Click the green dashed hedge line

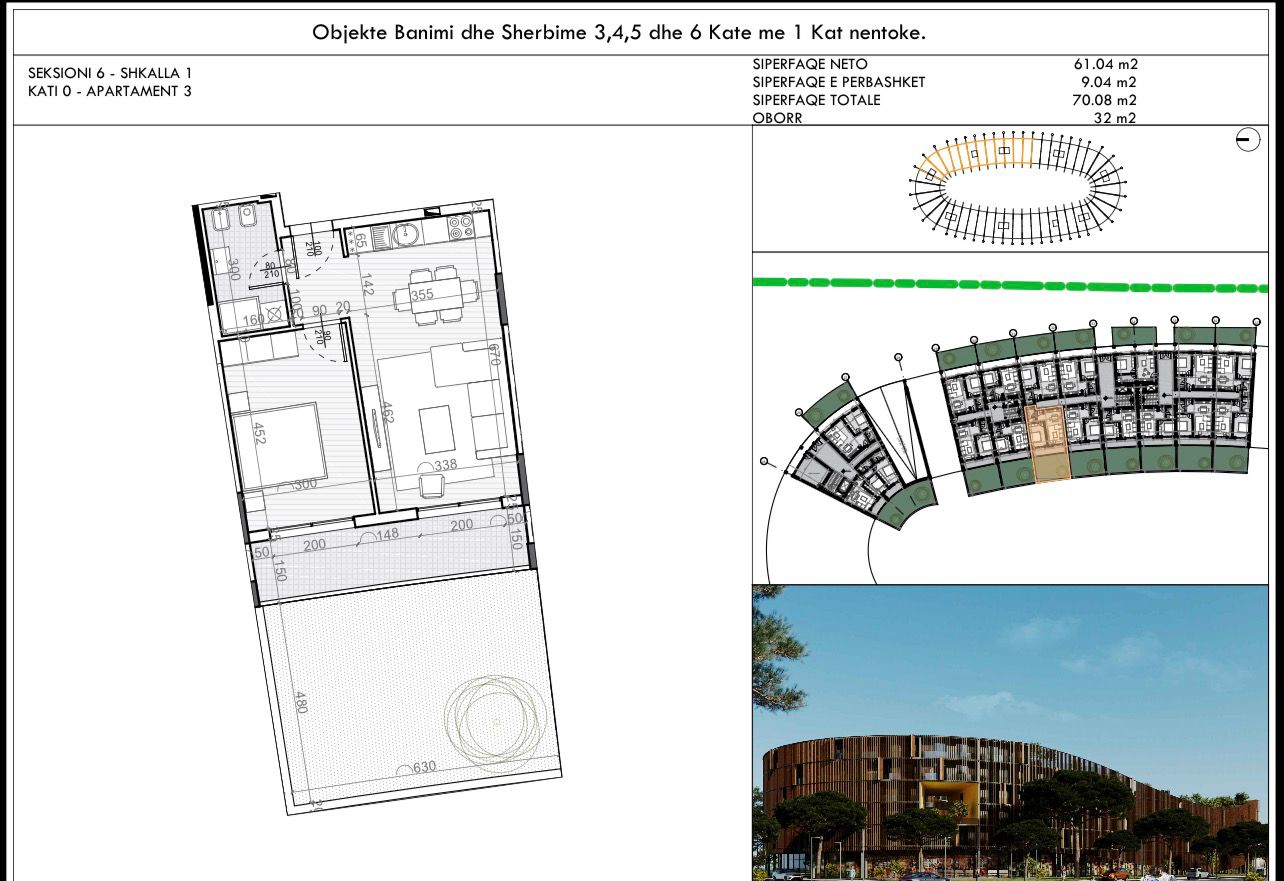[x=1009, y=284]
